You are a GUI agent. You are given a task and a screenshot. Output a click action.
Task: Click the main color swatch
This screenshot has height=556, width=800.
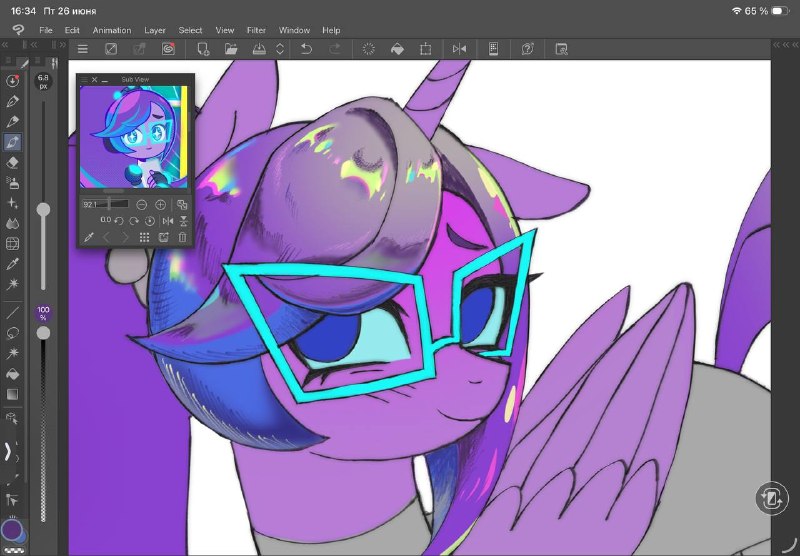(11, 529)
